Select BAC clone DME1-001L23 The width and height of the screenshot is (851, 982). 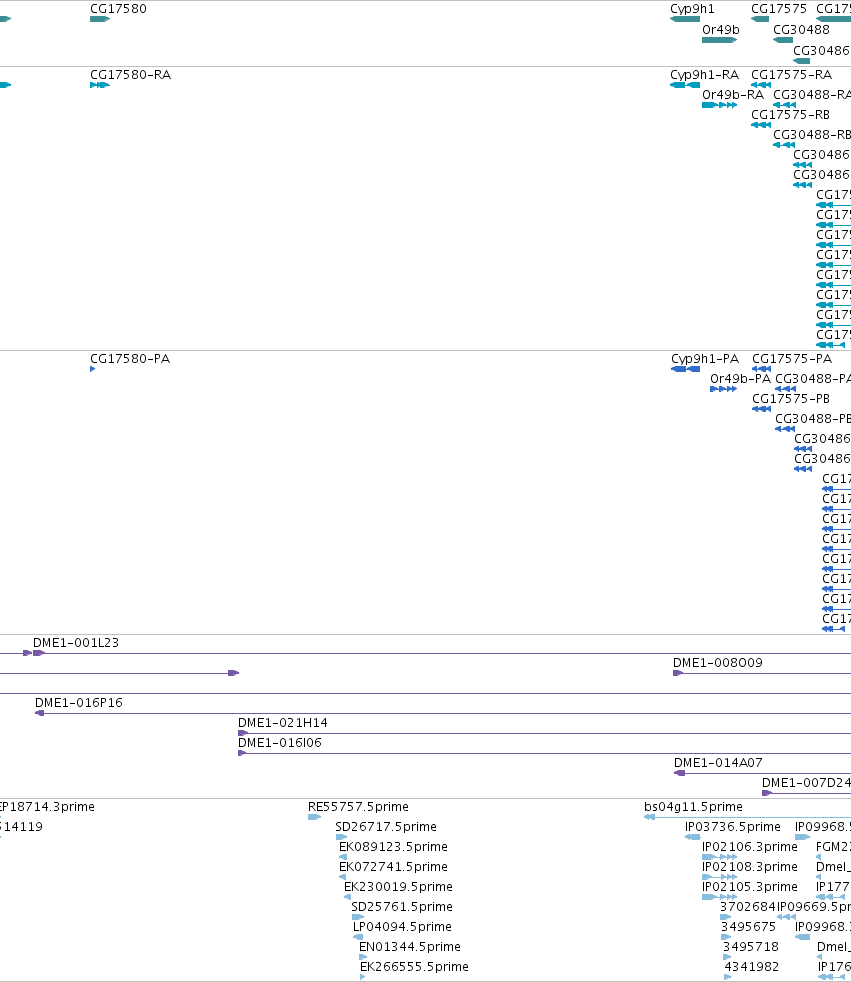click(76, 643)
